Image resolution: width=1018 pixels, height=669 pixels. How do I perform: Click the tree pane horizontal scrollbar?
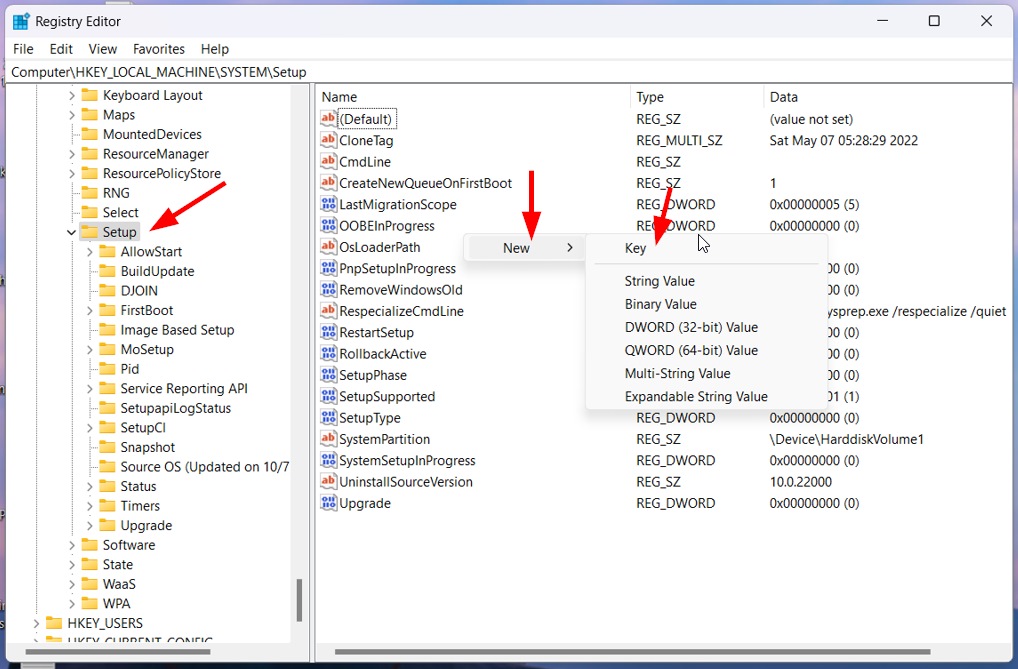pos(118,651)
